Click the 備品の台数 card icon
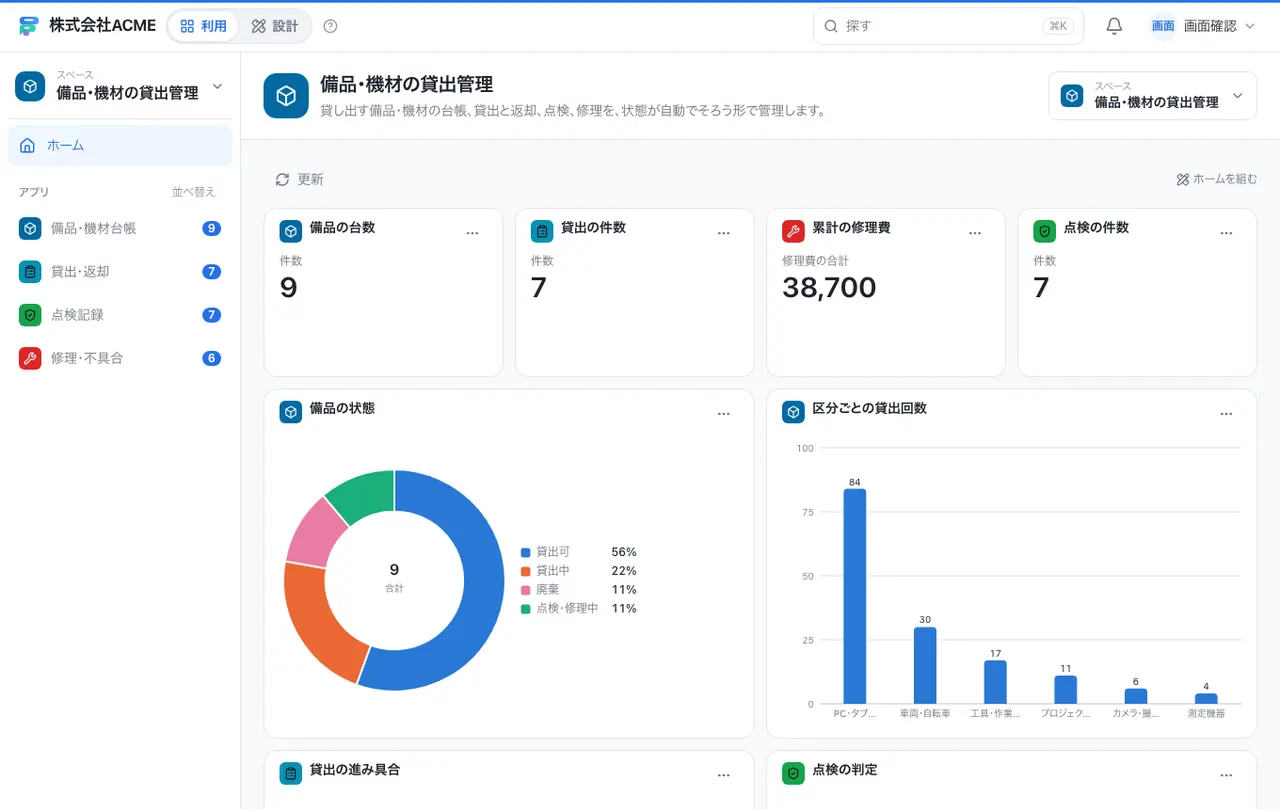This screenshot has width=1280, height=809. point(291,232)
